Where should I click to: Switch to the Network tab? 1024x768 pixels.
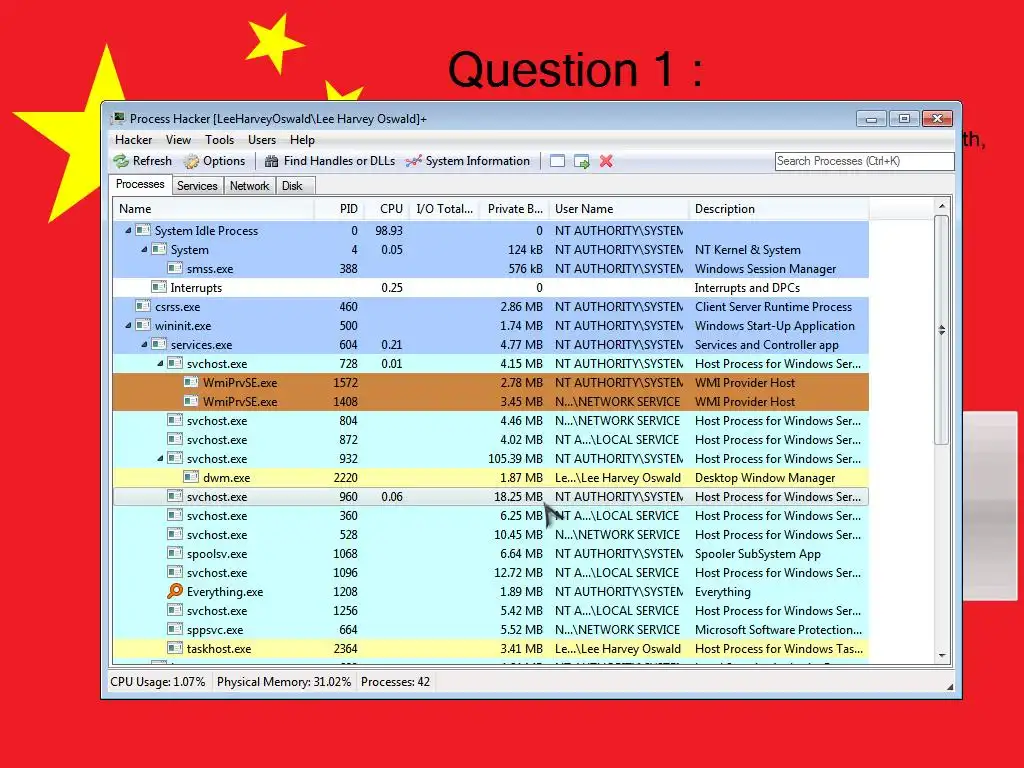[x=249, y=185]
